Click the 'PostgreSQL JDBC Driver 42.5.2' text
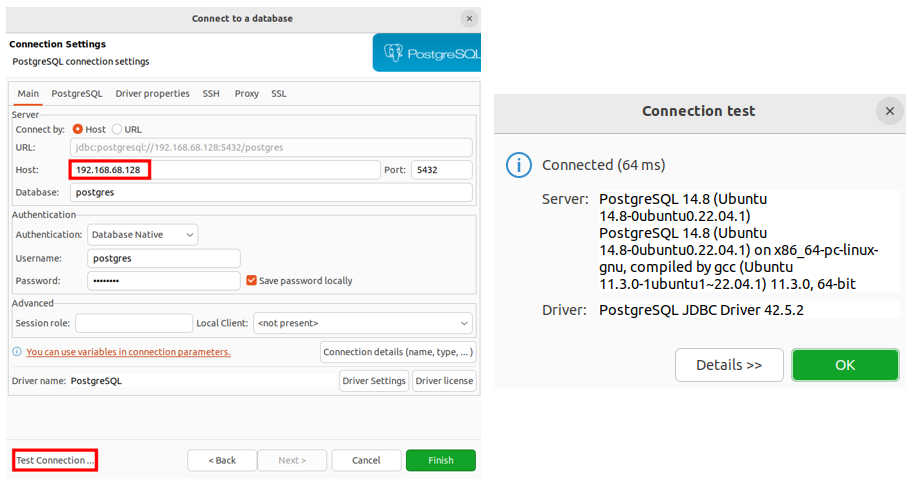 coord(701,310)
